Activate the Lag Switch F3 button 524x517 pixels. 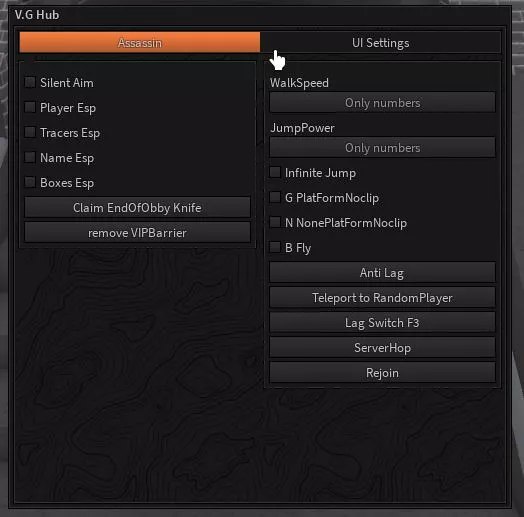pos(382,323)
